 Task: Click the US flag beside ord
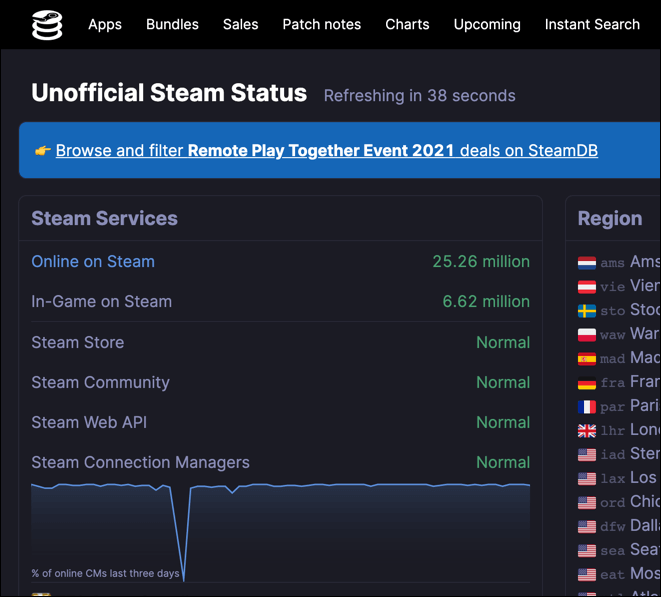pyautogui.click(x=587, y=503)
